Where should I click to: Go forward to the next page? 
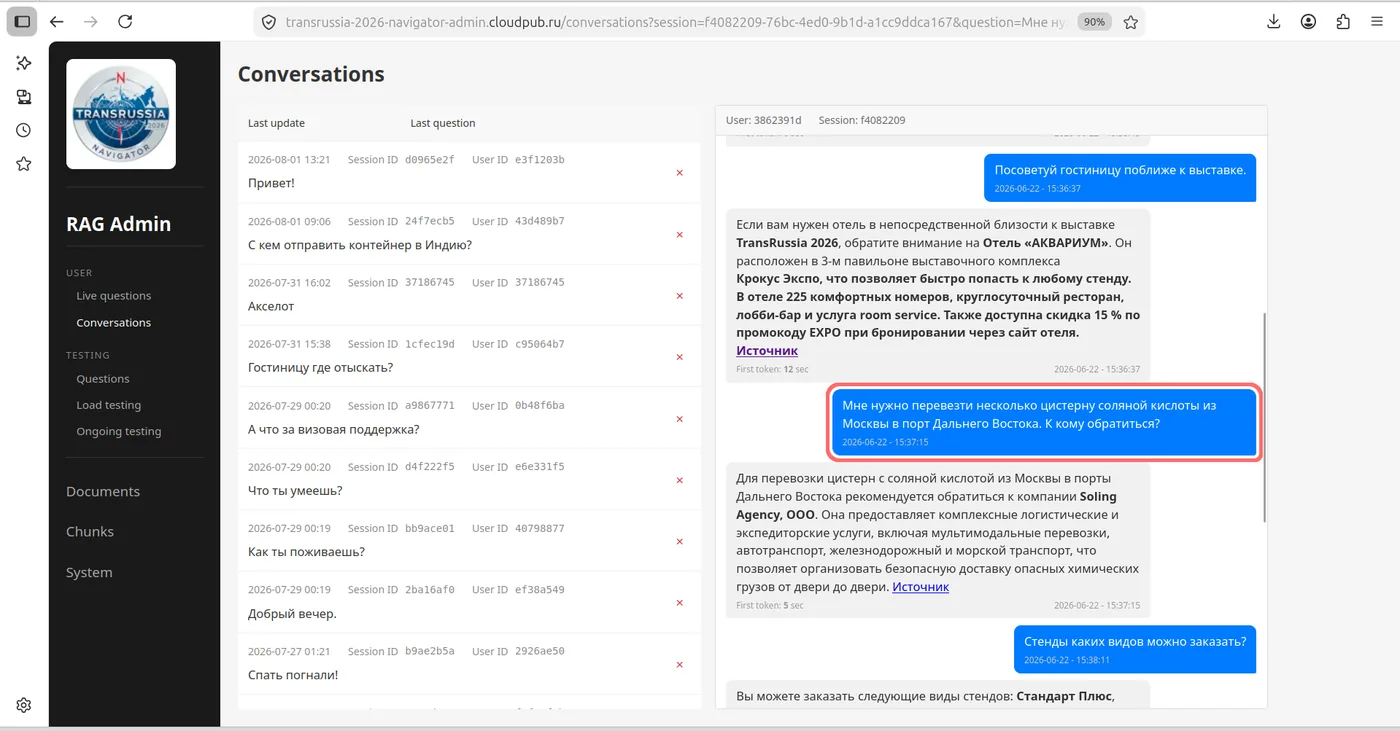click(91, 21)
